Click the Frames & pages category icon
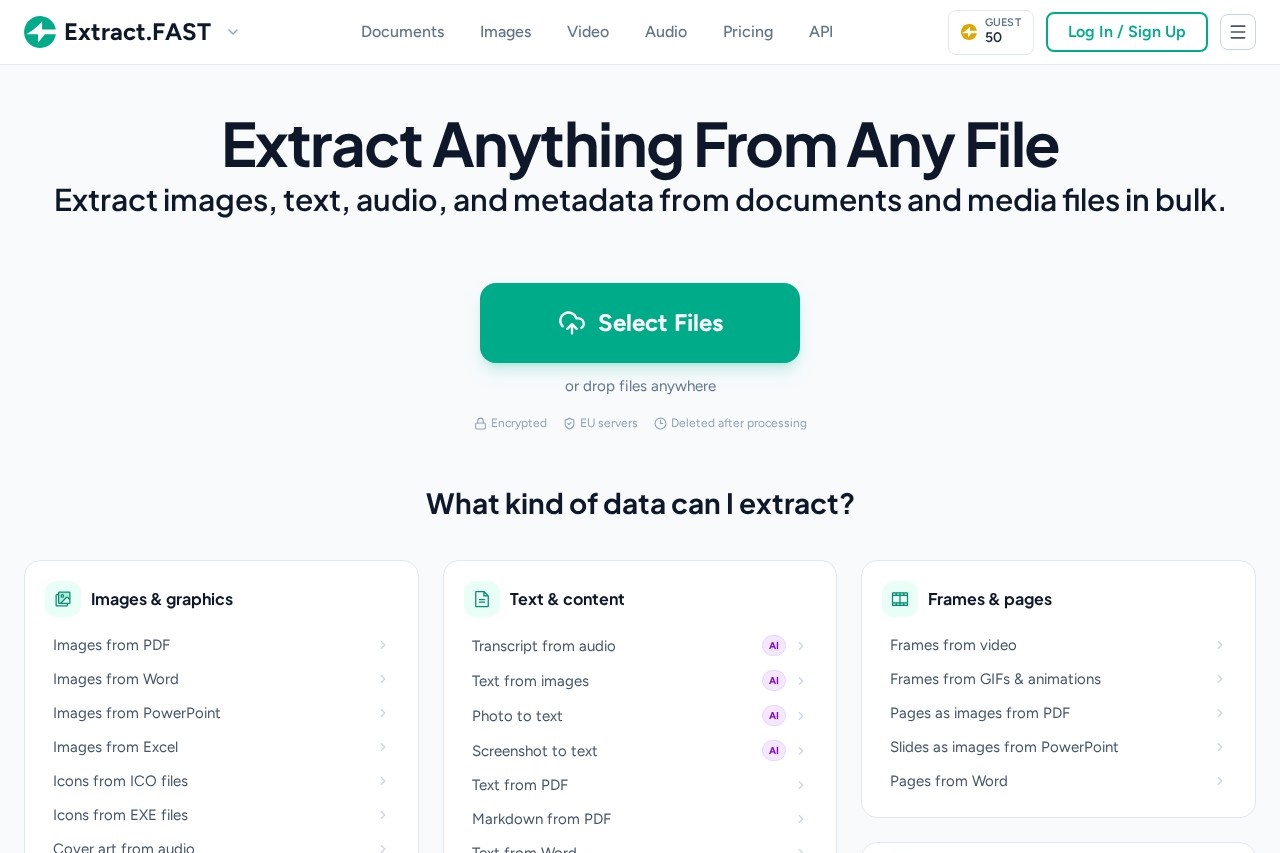Image resolution: width=1280 pixels, height=853 pixels. pyautogui.click(x=900, y=599)
